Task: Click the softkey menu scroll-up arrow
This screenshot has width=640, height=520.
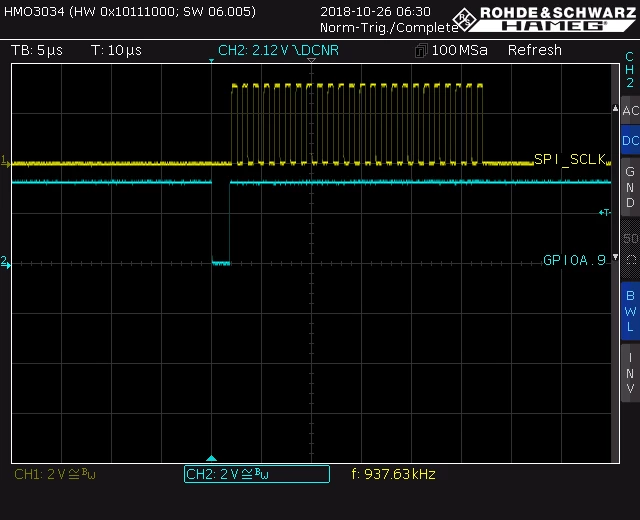Action: pos(615,109)
